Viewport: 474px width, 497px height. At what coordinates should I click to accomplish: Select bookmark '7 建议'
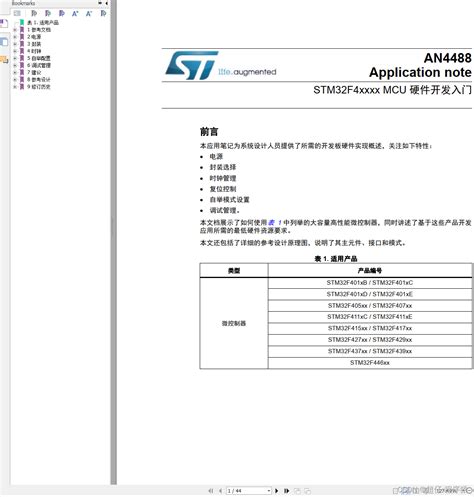coord(34,72)
